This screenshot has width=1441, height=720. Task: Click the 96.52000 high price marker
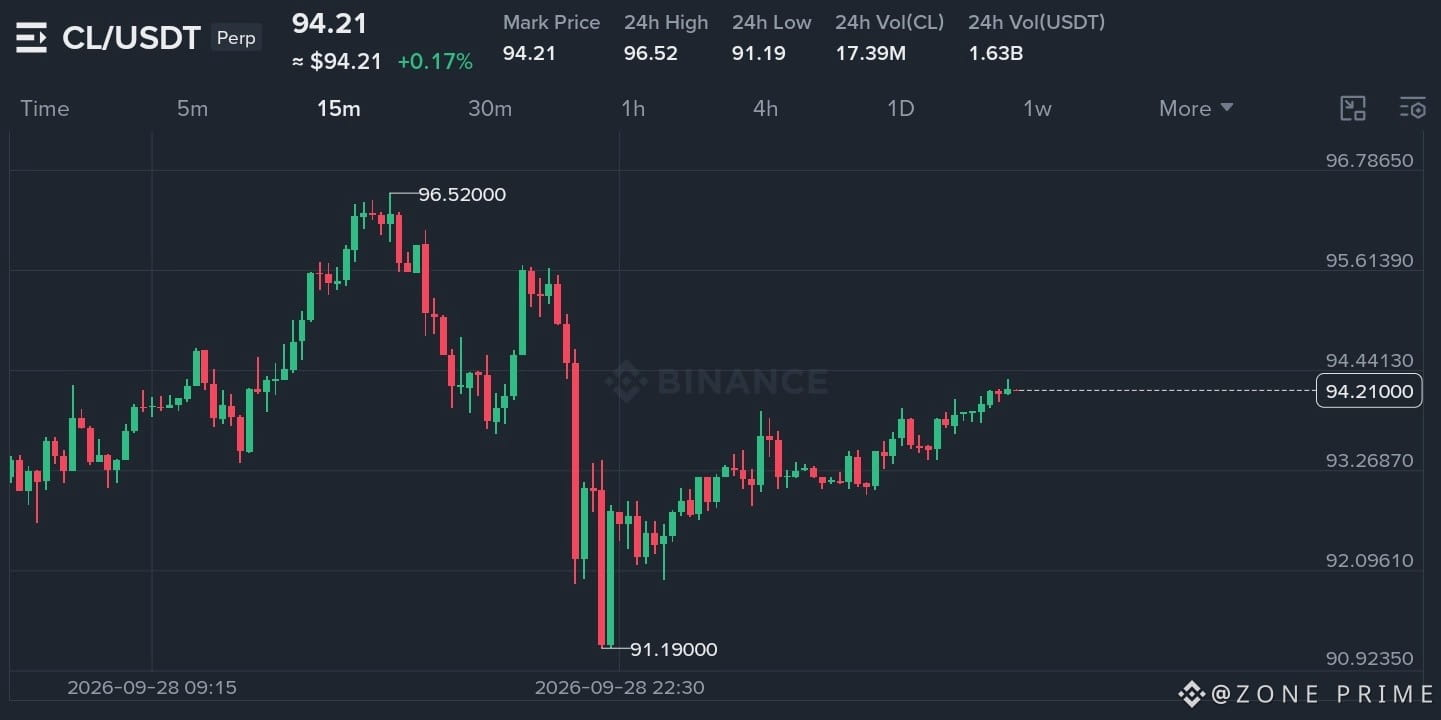(462, 195)
